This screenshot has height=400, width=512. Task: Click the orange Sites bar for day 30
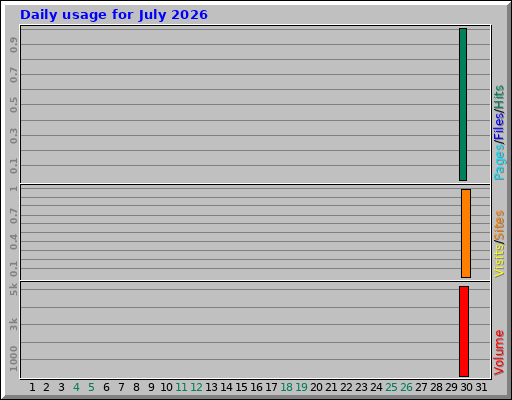pos(466,233)
